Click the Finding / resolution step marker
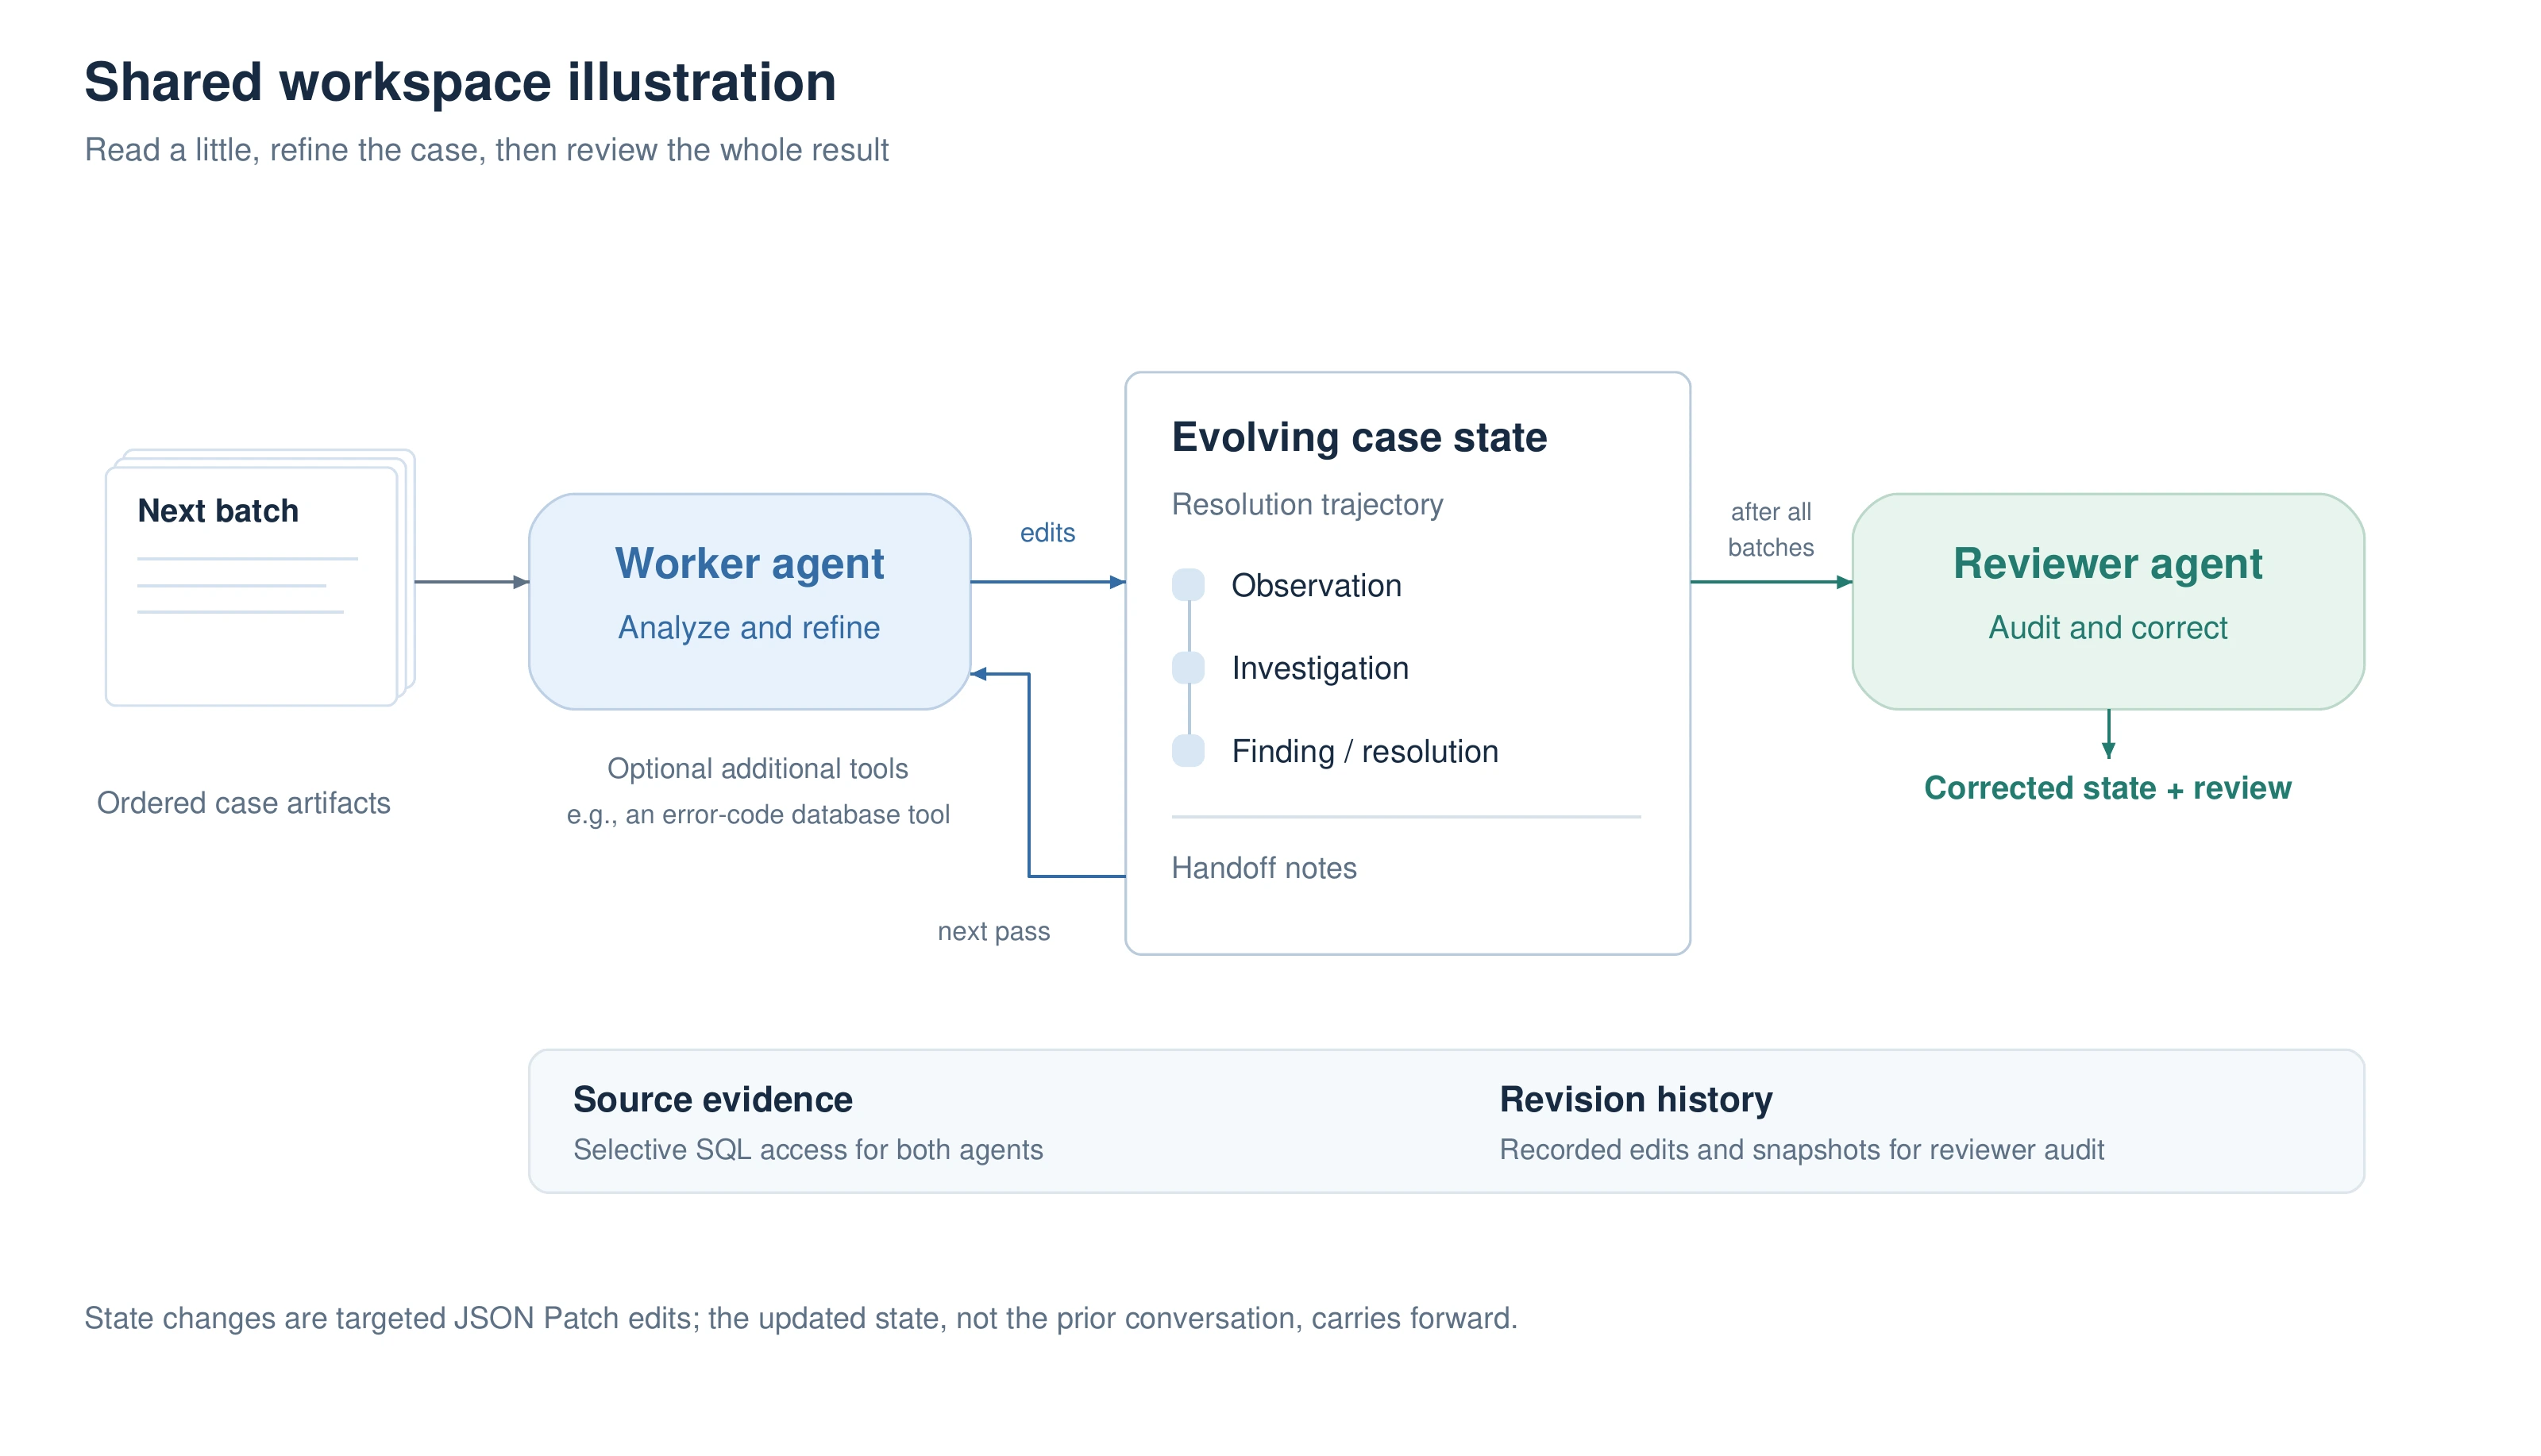 (1188, 751)
